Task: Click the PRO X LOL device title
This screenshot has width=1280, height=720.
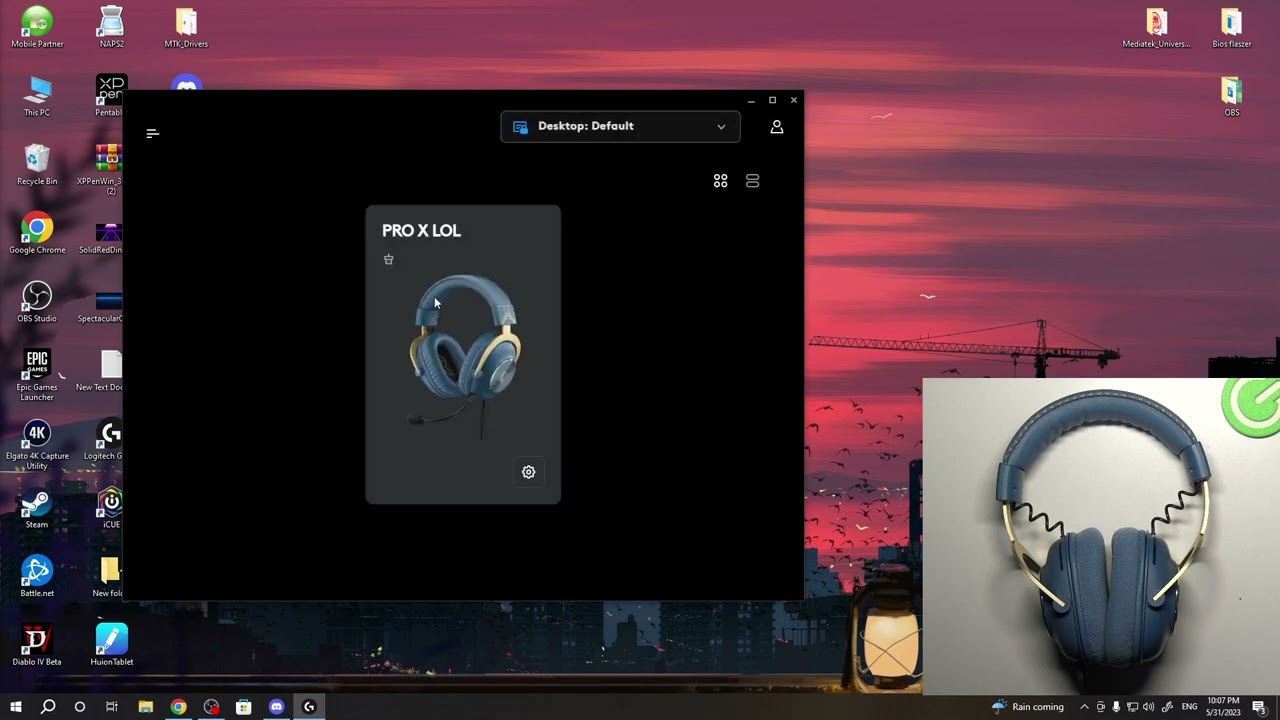Action: [421, 231]
